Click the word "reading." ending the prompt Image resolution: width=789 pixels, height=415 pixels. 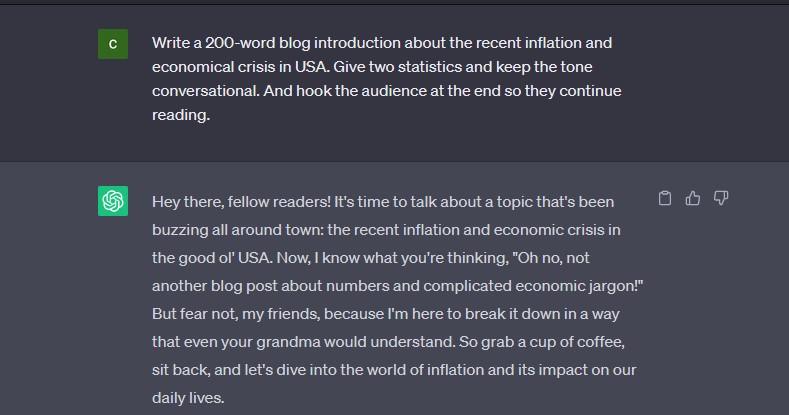pos(181,115)
